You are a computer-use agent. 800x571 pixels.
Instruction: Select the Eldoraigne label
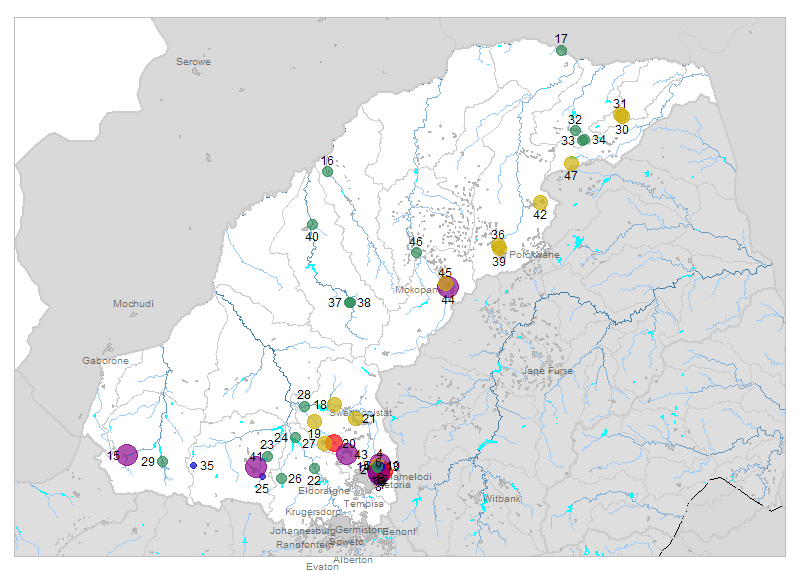[324, 491]
